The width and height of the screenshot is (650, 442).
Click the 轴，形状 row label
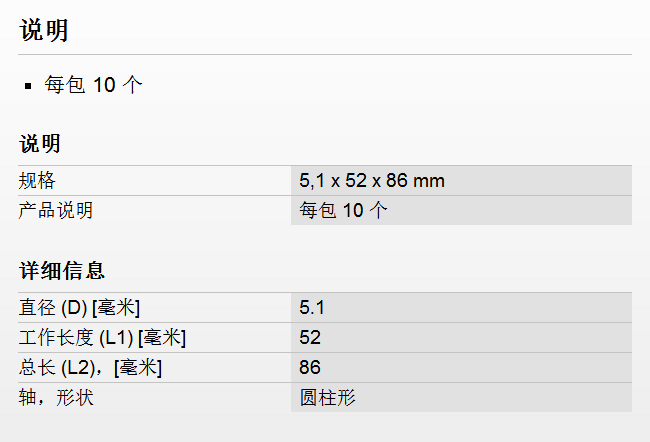coord(56,397)
